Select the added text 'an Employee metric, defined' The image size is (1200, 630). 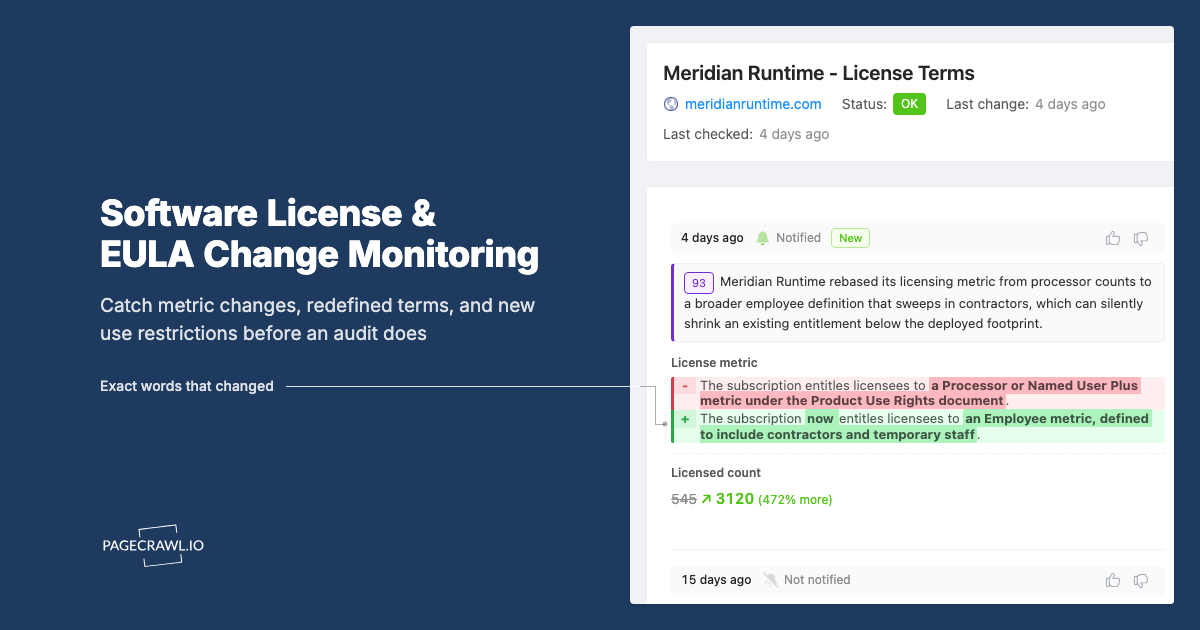point(1057,418)
